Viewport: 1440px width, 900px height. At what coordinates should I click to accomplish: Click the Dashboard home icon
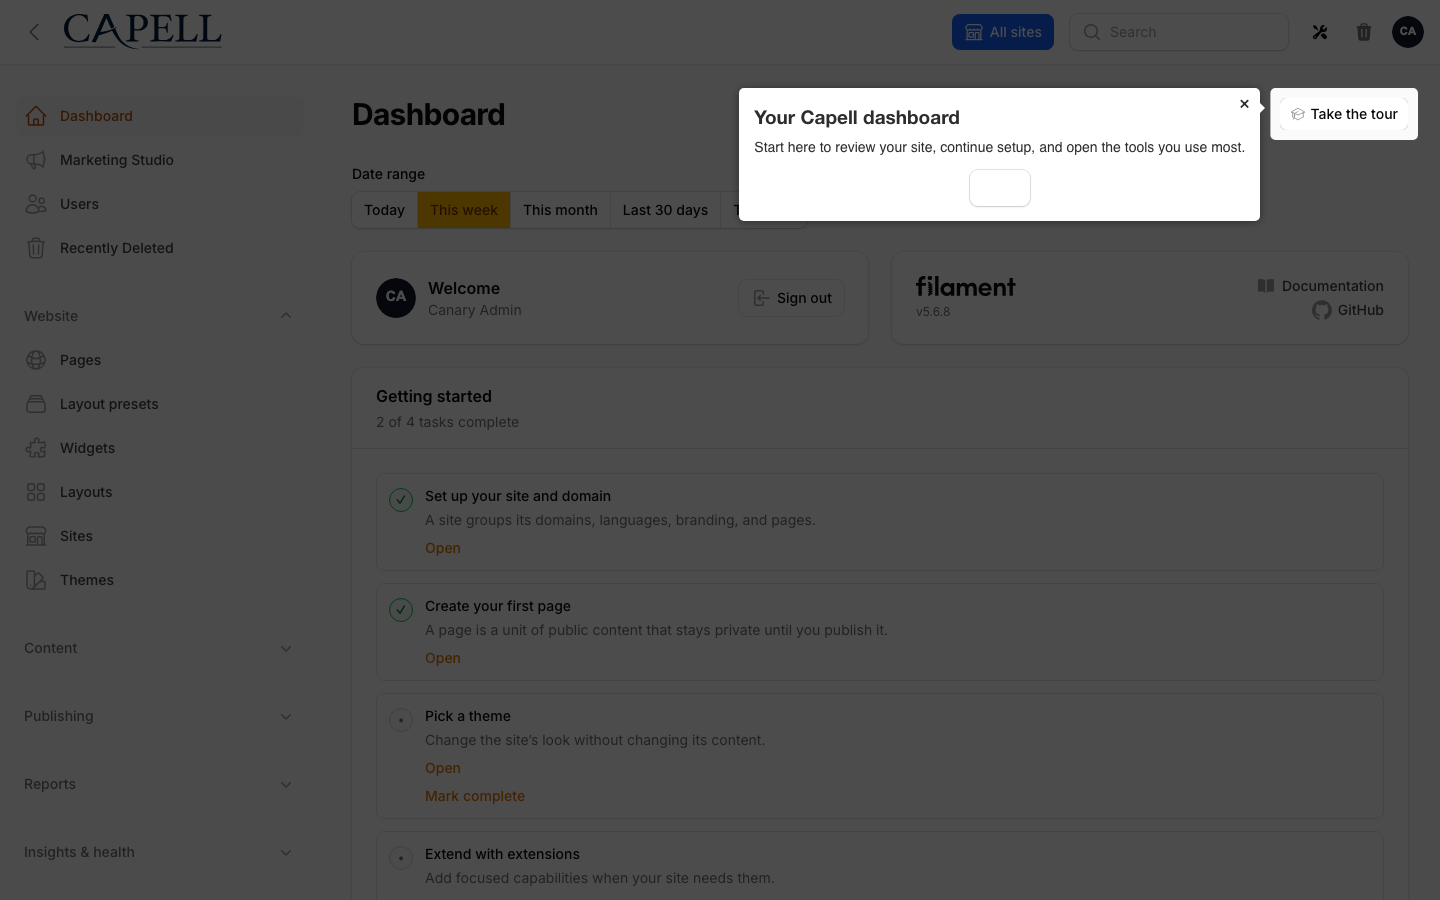click(x=36, y=116)
